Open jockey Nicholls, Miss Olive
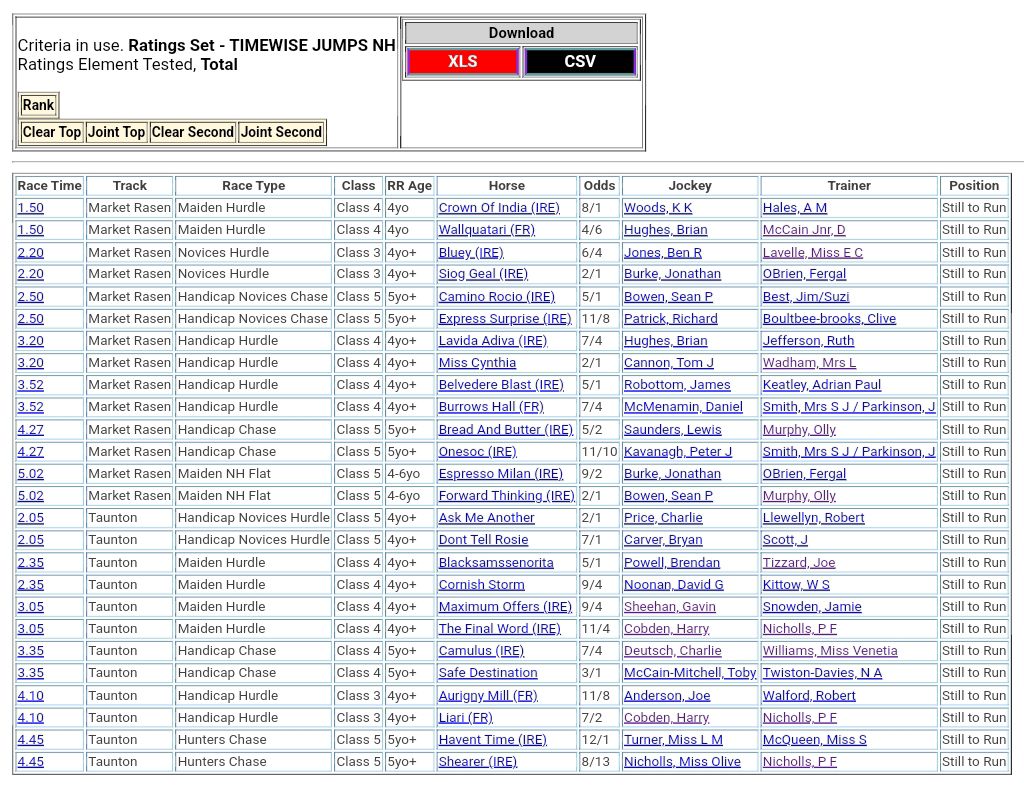This screenshot has width=1024, height=788. [x=682, y=762]
